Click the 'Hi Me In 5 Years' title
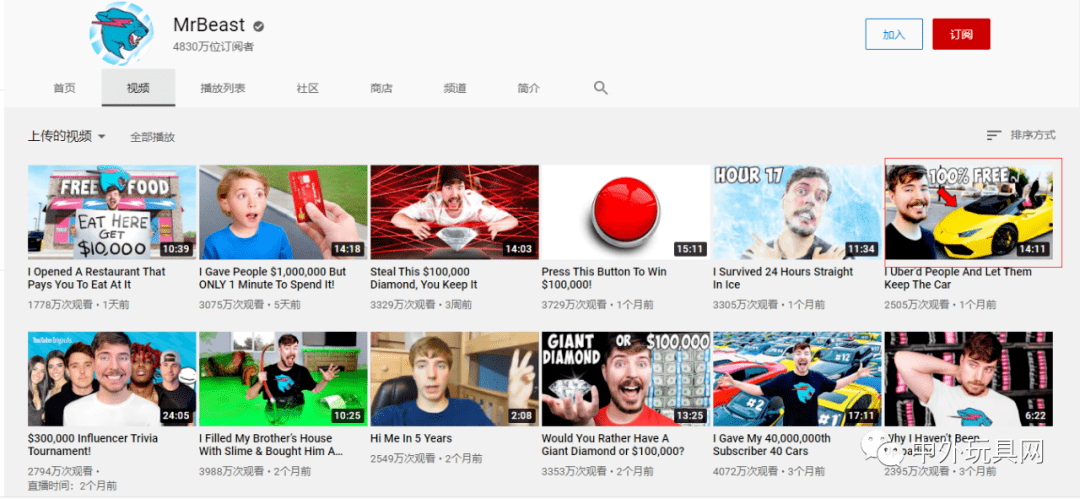The height and width of the screenshot is (499, 1080). click(411, 438)
